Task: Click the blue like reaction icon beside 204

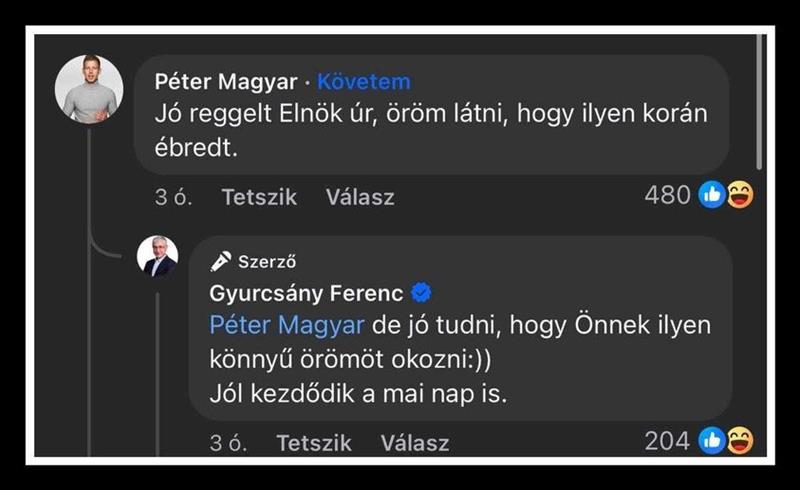Action: click(712, 440)
